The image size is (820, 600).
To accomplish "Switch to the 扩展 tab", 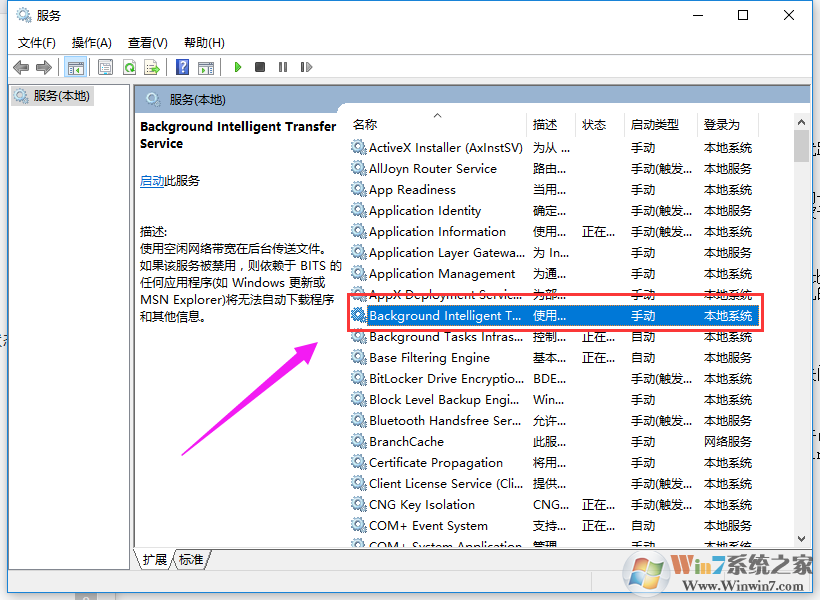I will point(155,560).
